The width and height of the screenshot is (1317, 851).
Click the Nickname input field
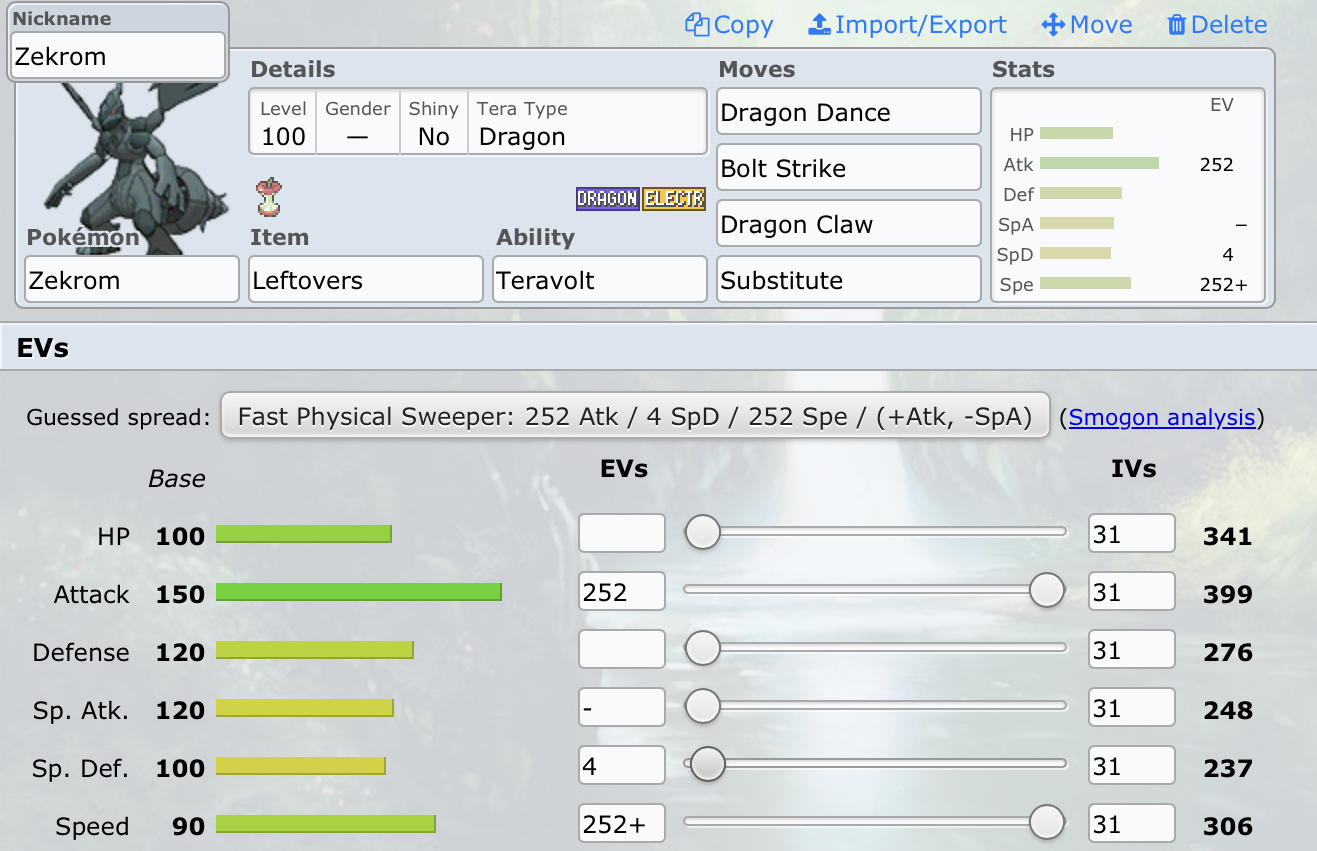coord(118,56)
